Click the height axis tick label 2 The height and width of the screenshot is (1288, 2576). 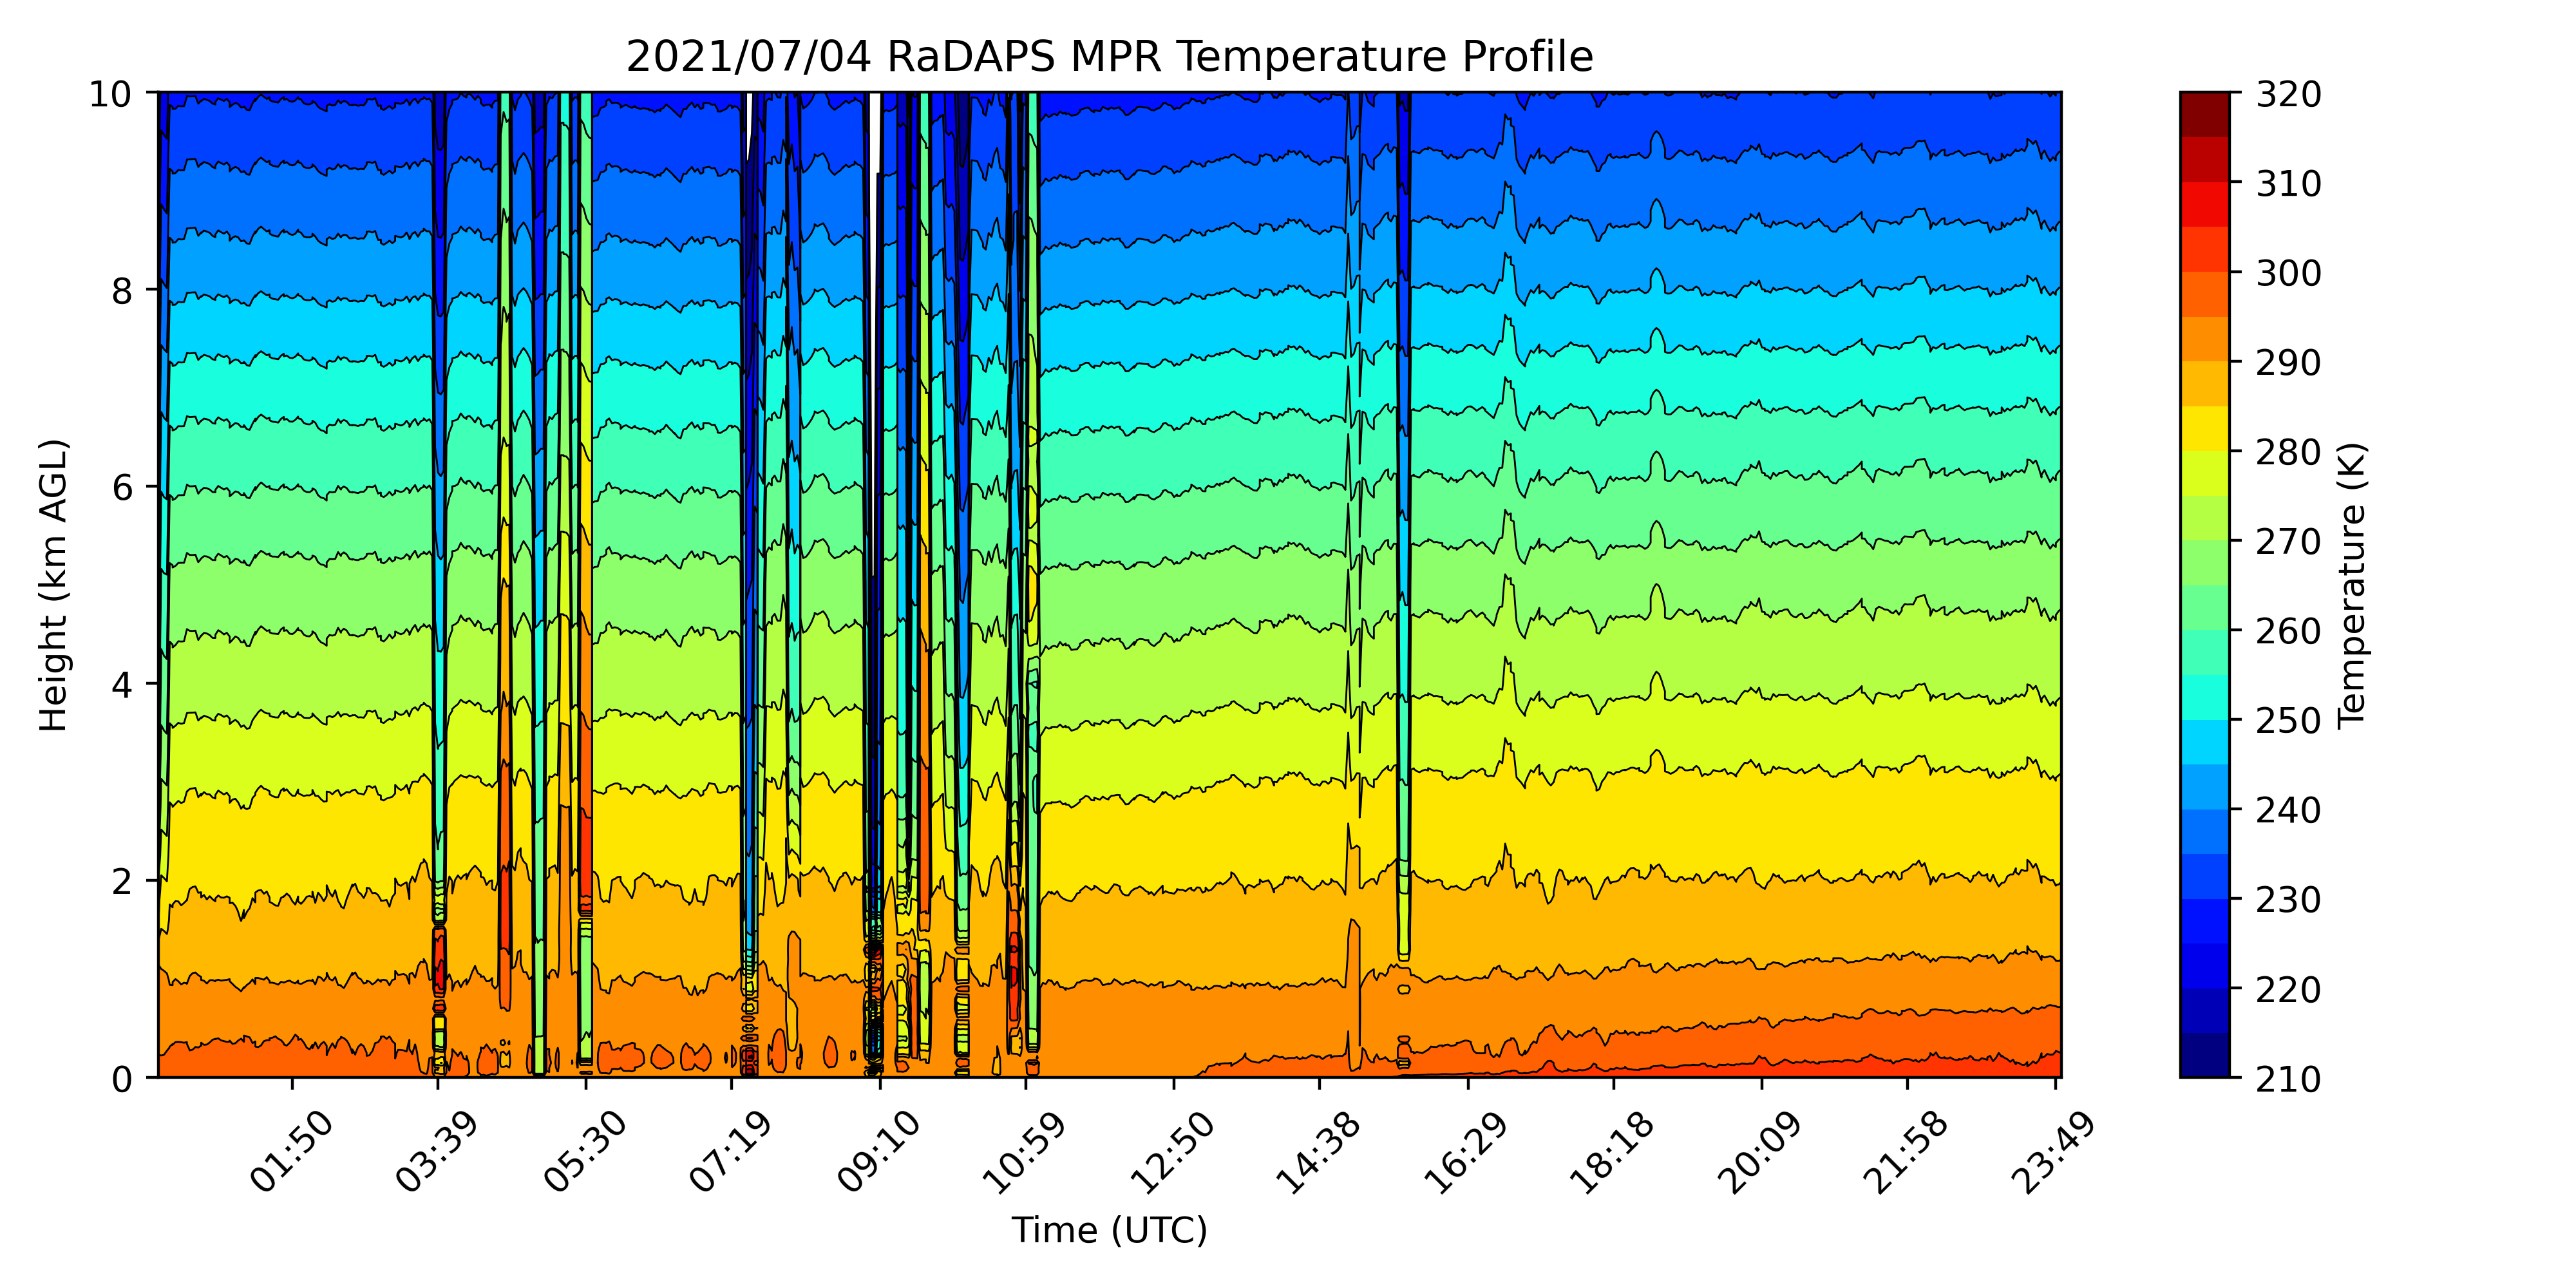(x=122, y=882)
